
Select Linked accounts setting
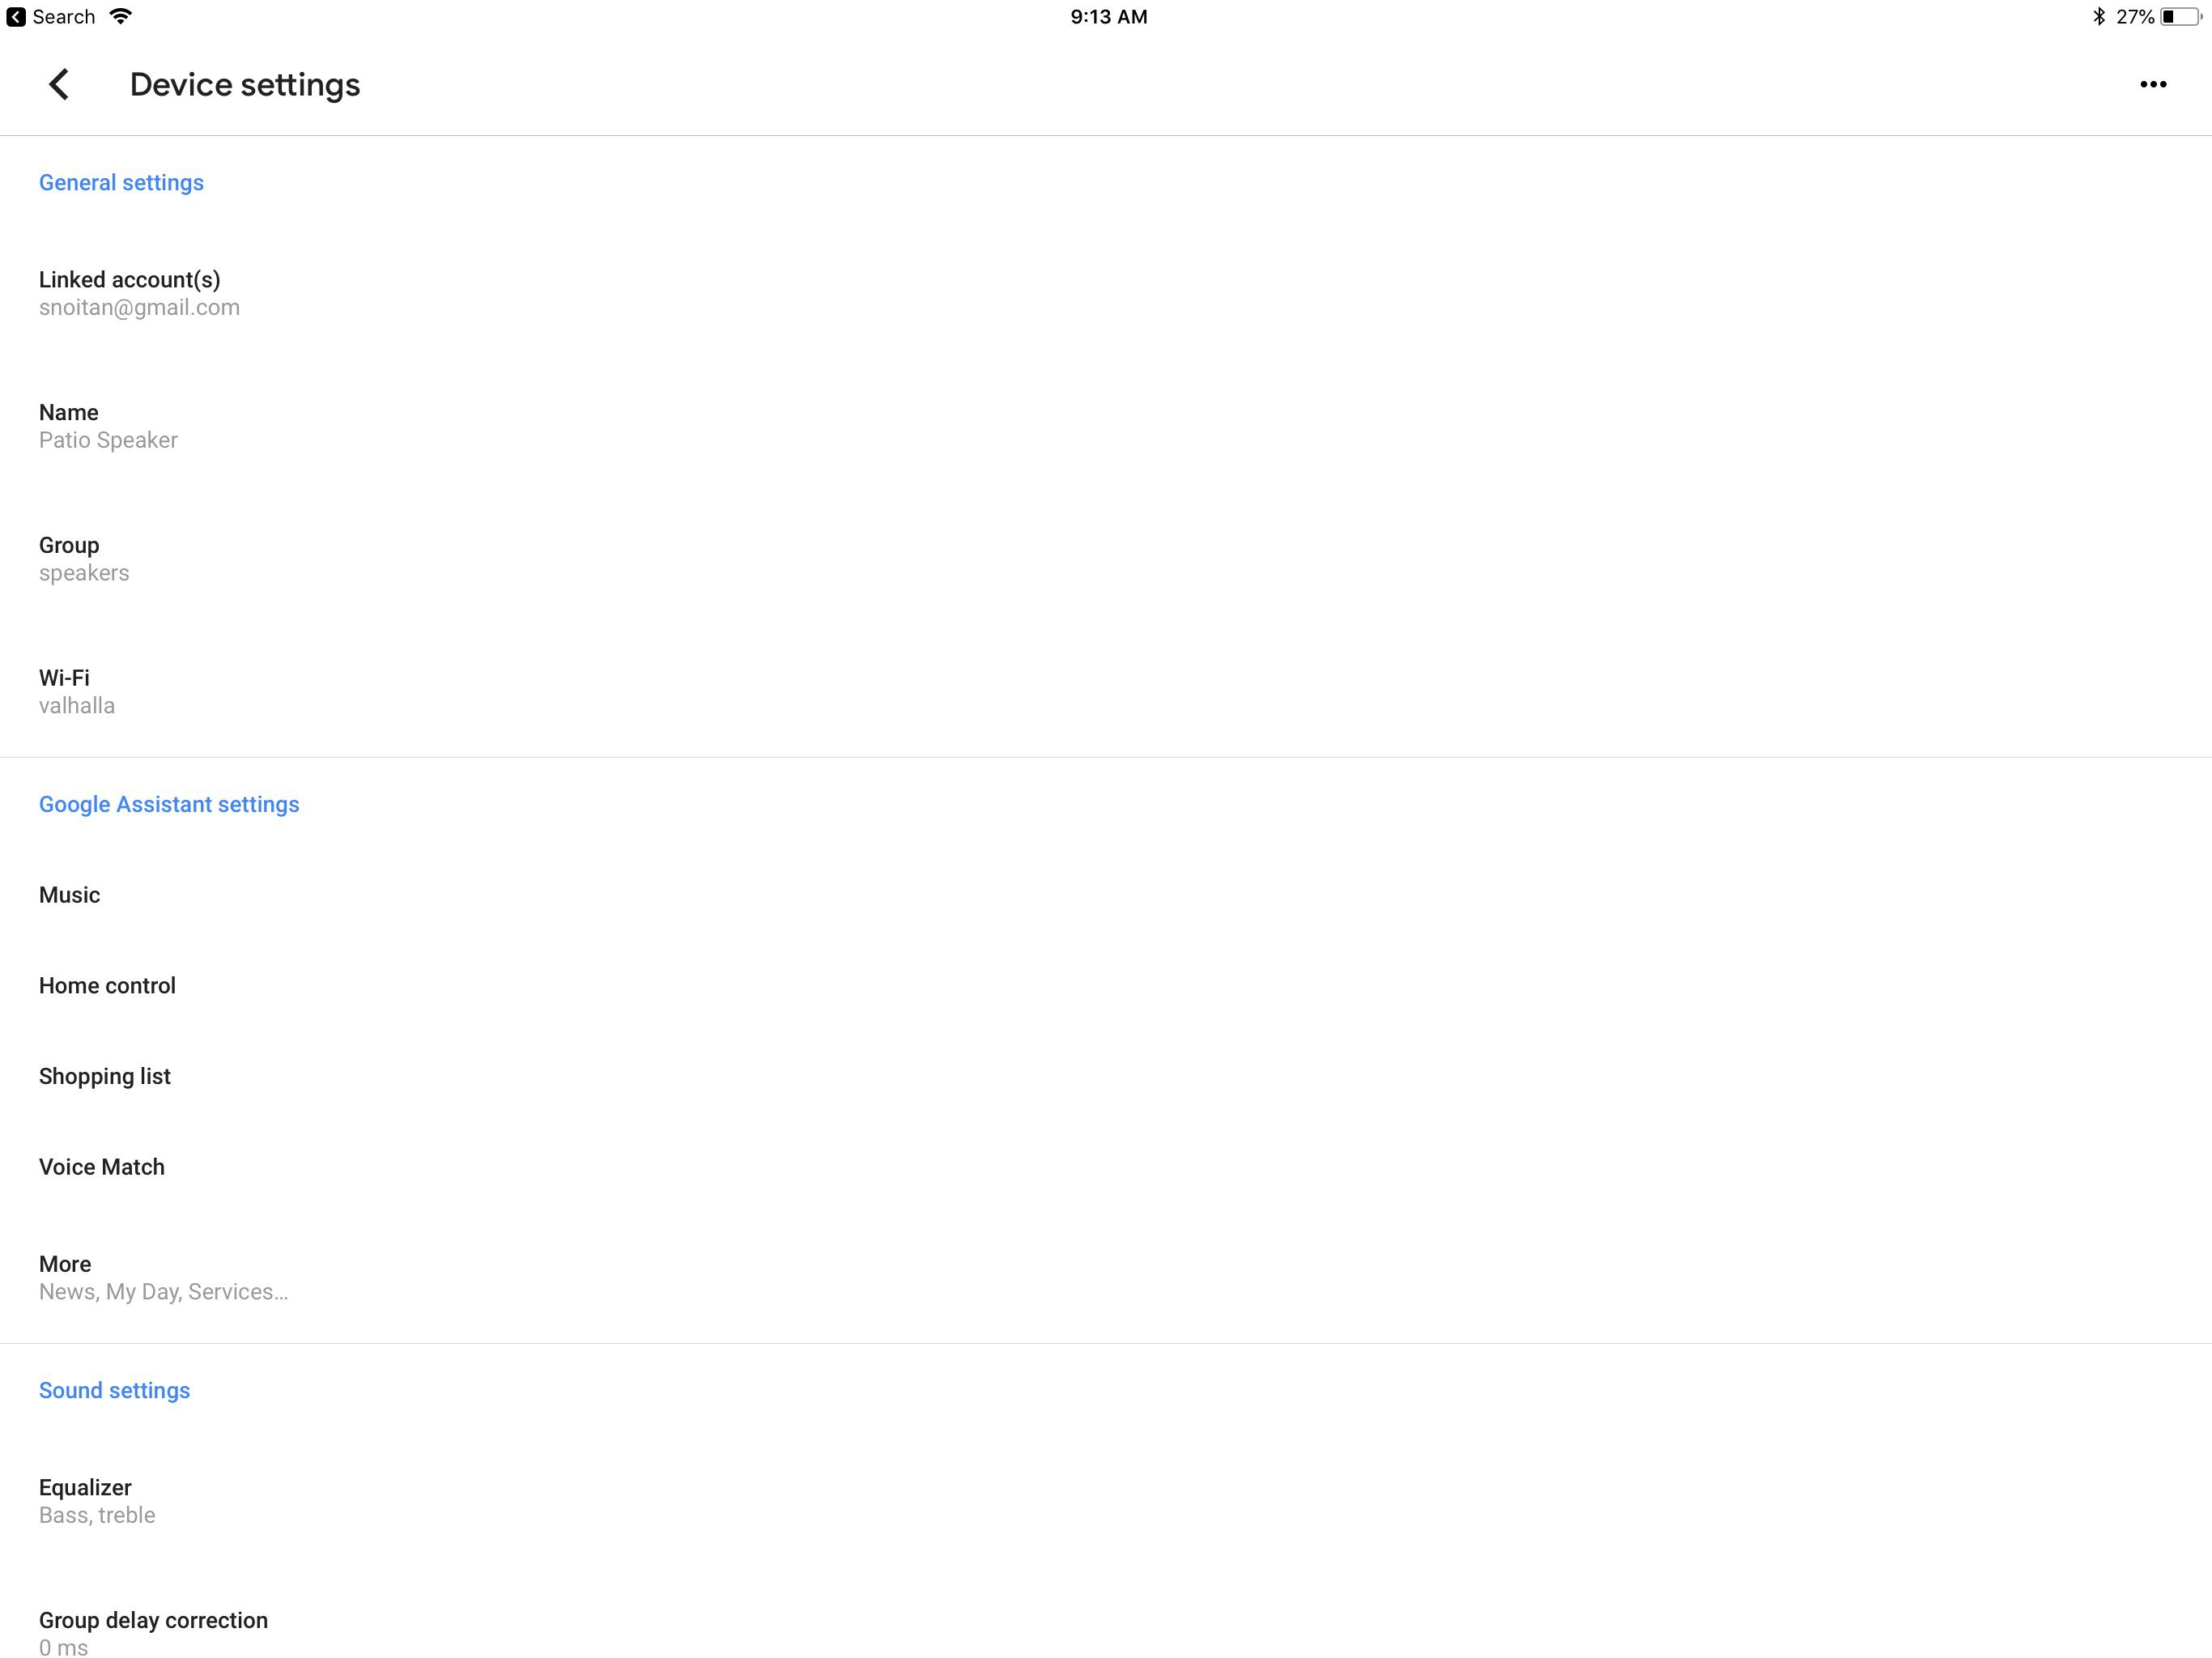130,292
